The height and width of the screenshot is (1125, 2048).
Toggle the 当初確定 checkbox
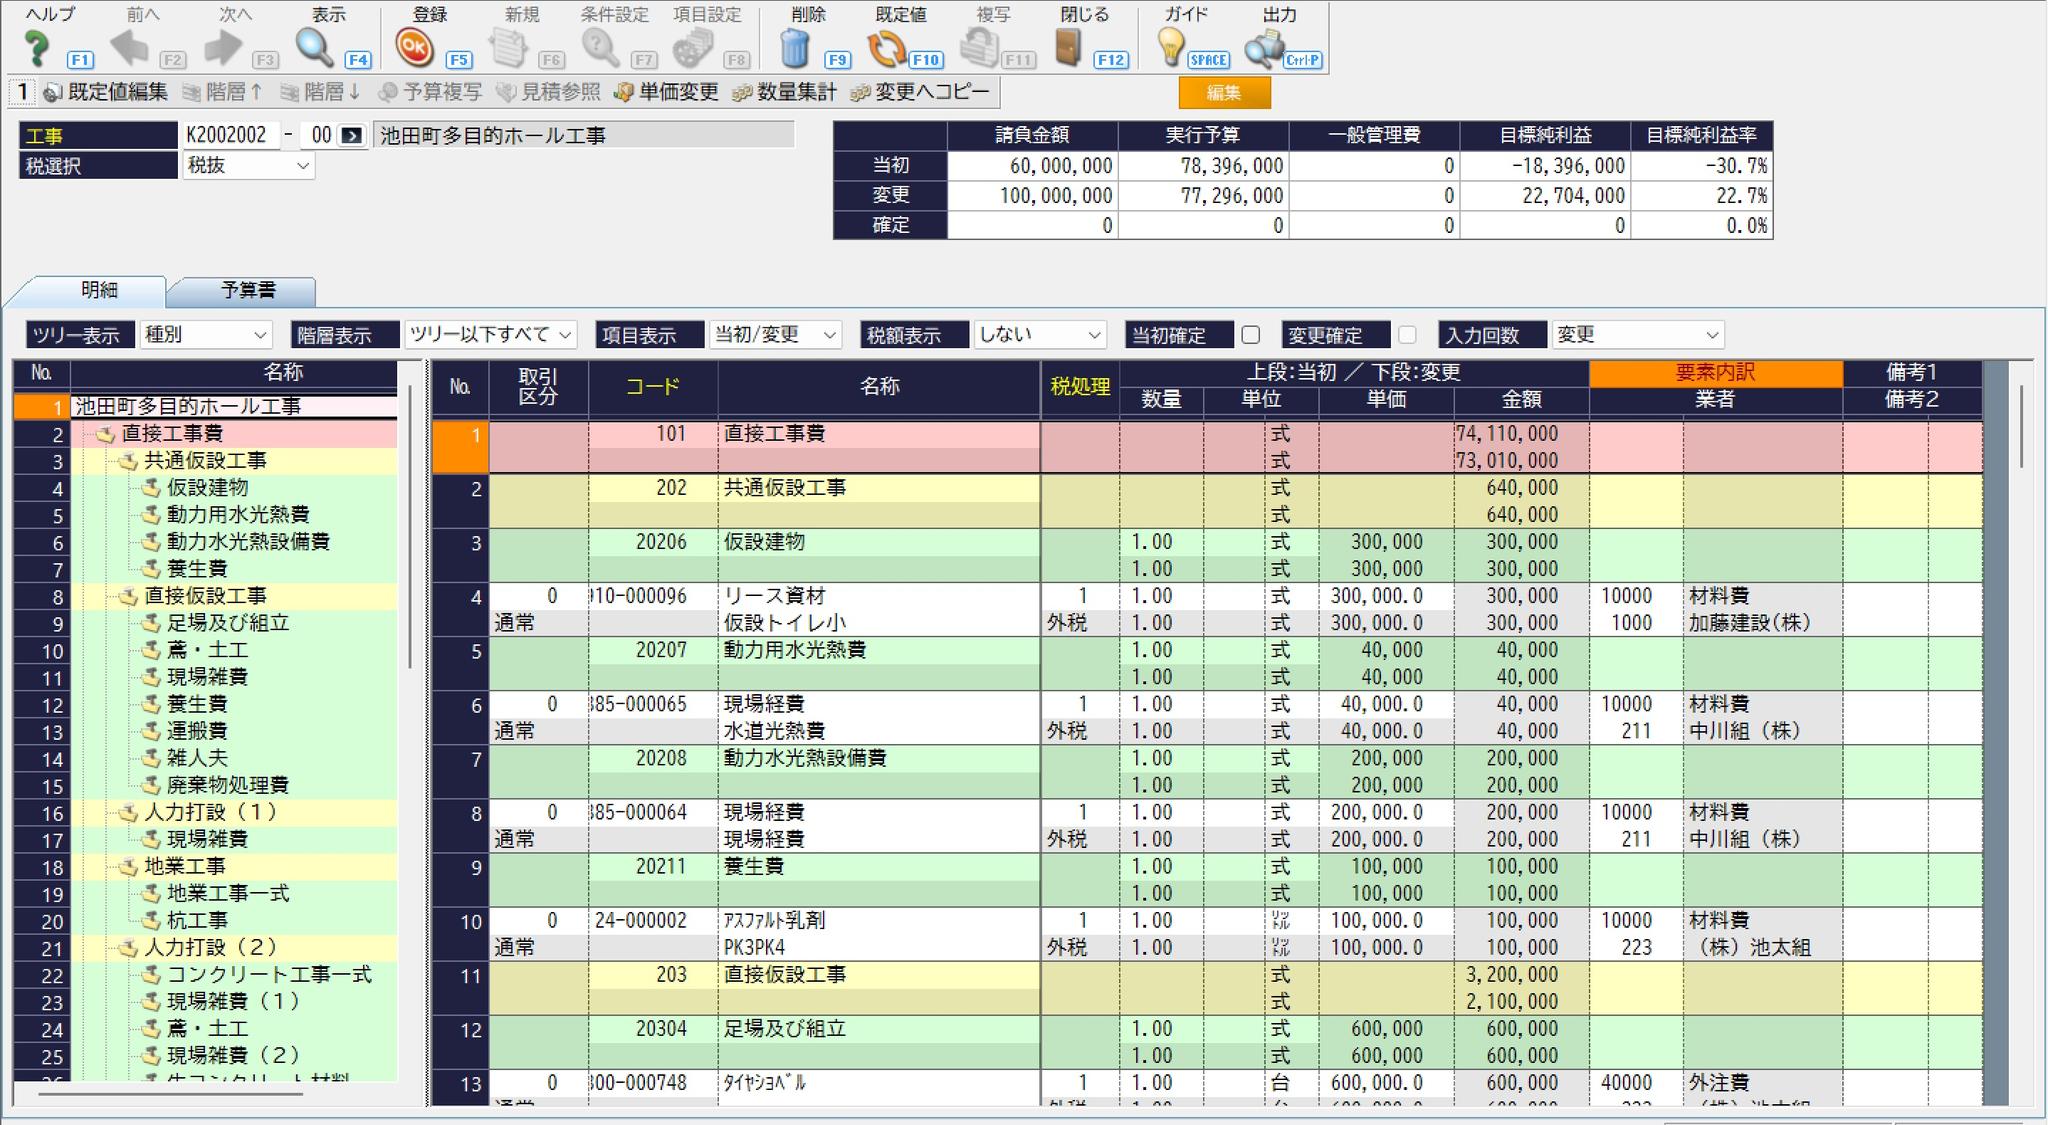[1250, 335]
